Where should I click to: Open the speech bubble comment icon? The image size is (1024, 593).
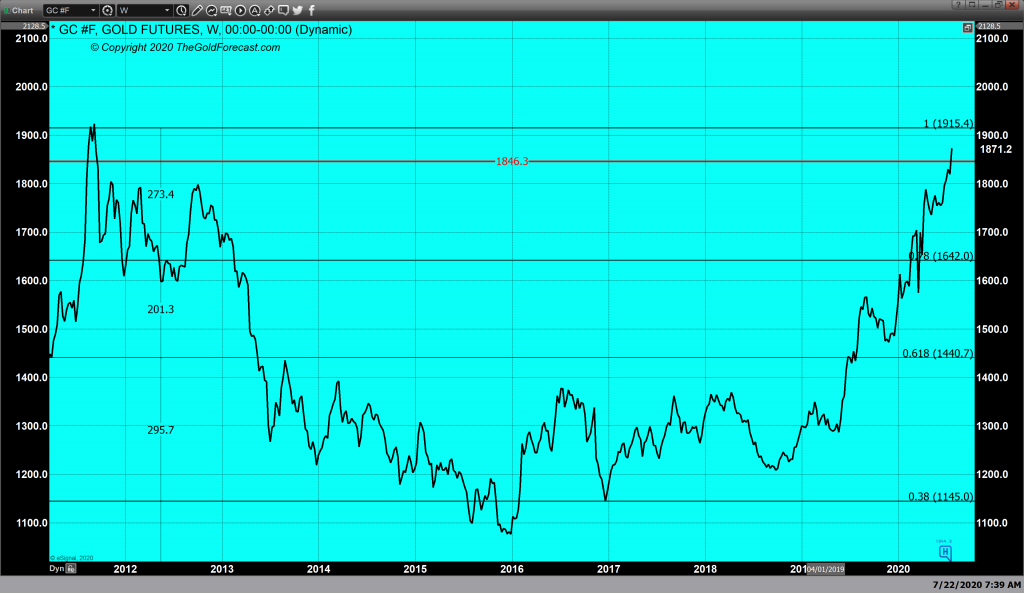coord(285,8)
